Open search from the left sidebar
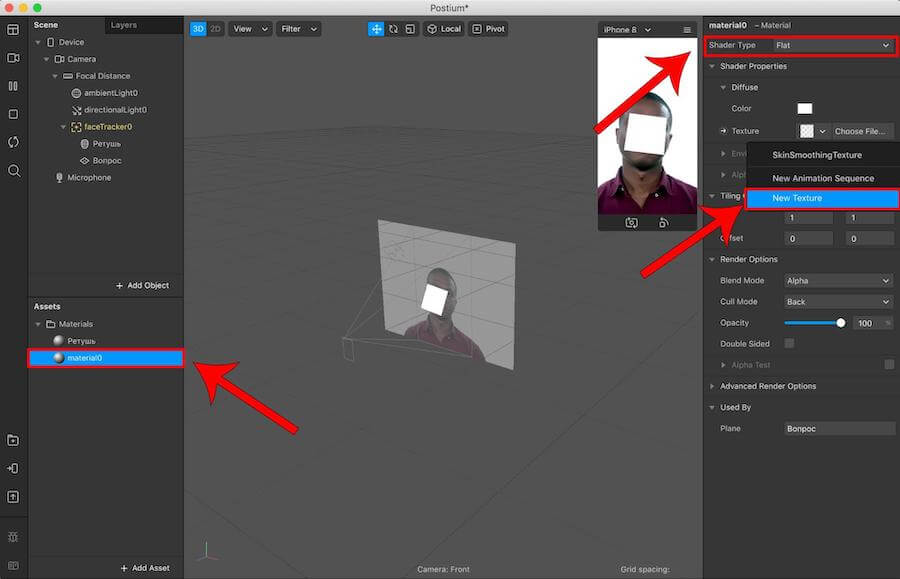Viewport: 900px width, 579px height. [13, 171]
